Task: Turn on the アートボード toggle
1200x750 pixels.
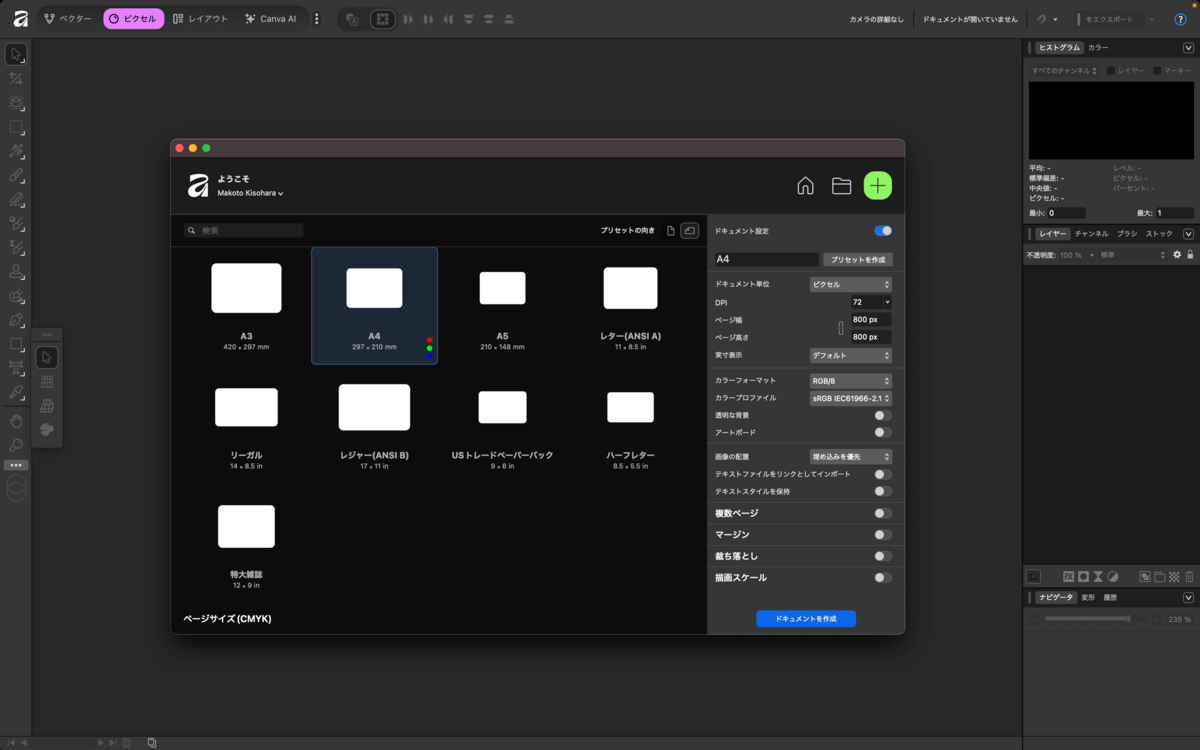Action: click(882, 432)
